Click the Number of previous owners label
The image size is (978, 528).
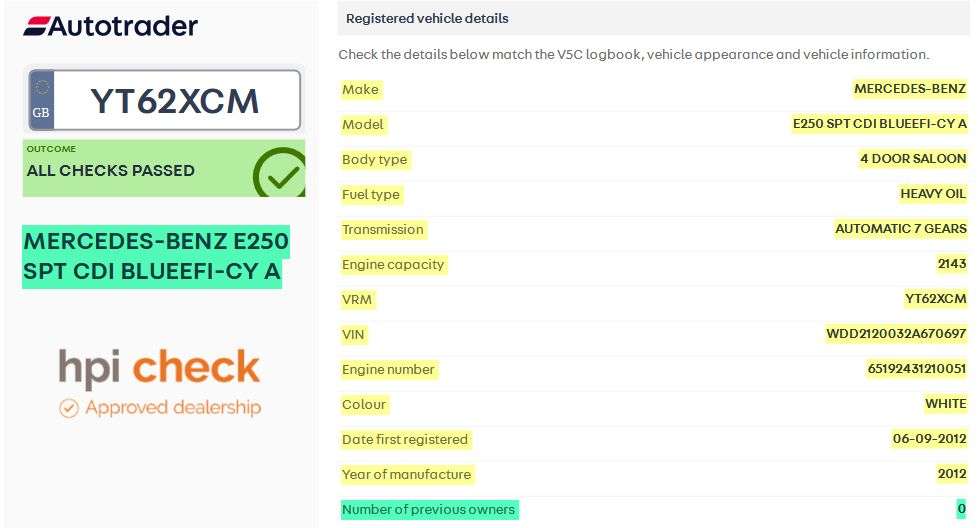tap(428, 509)
